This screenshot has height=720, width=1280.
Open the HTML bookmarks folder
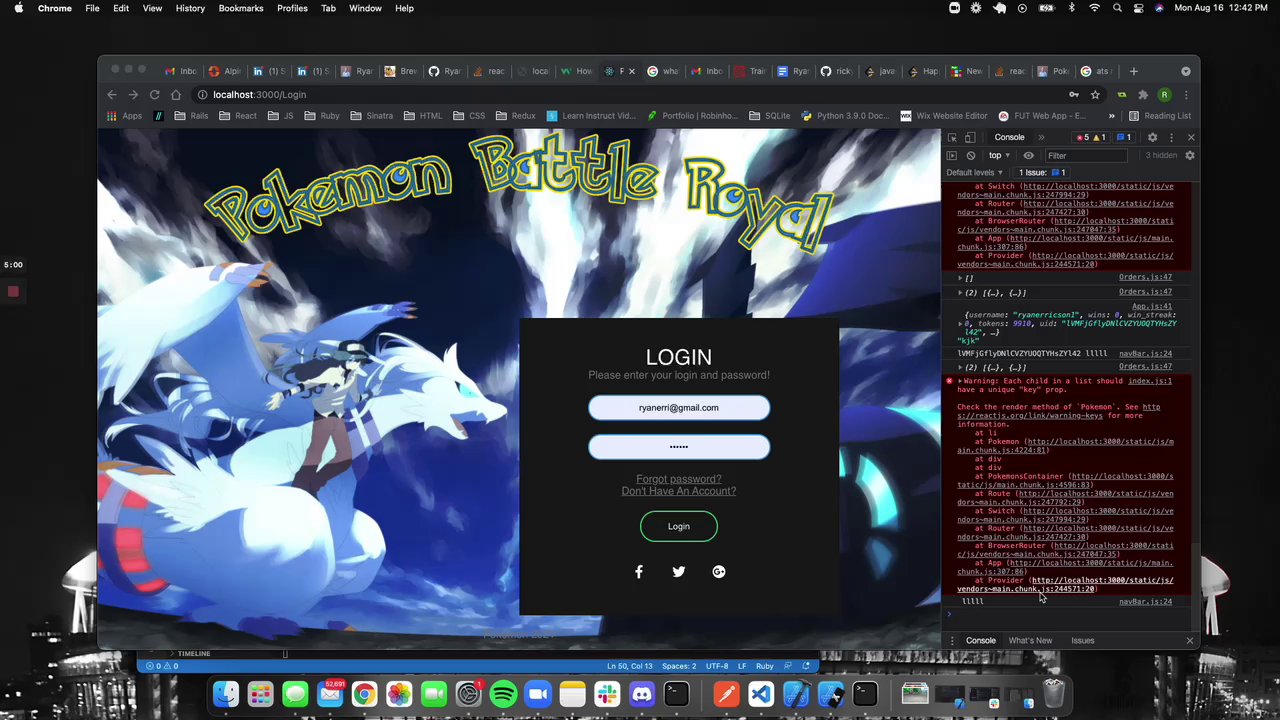(423, 116)
